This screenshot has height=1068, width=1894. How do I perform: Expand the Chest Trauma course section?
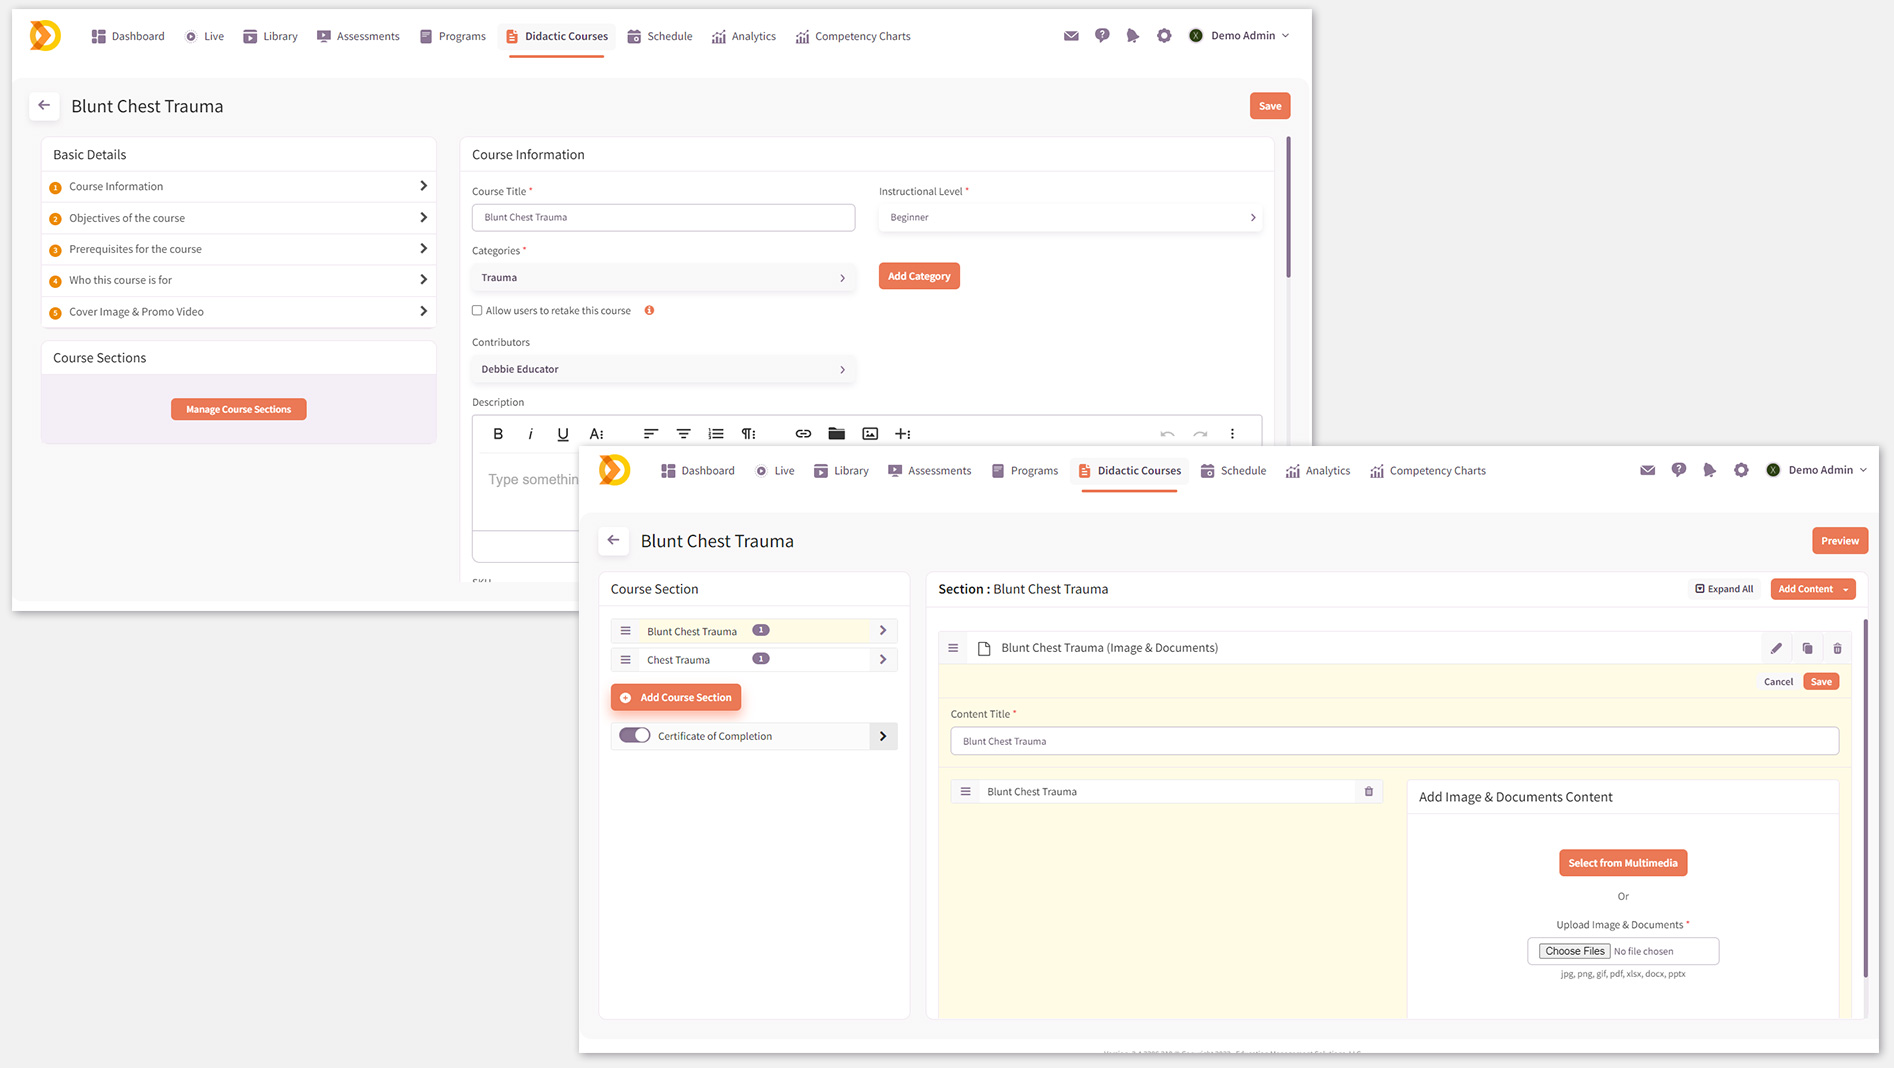click(882, 659)
